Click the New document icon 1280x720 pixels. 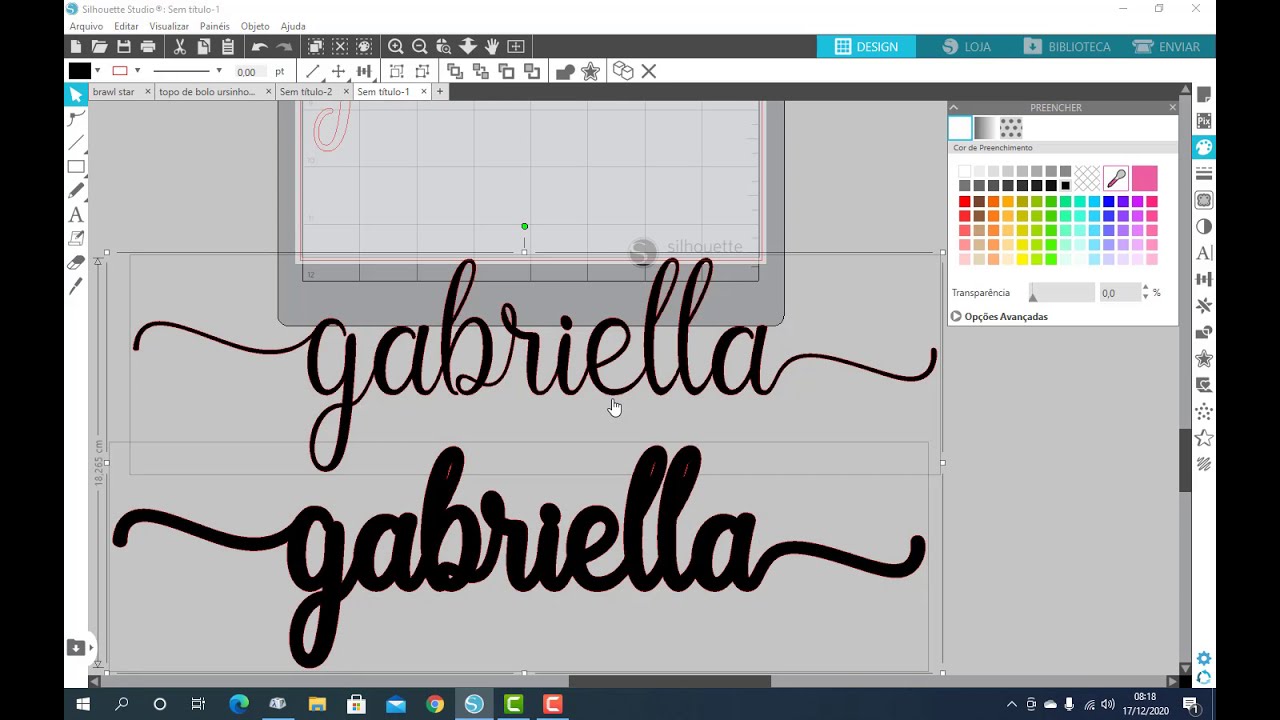point(76,46)
